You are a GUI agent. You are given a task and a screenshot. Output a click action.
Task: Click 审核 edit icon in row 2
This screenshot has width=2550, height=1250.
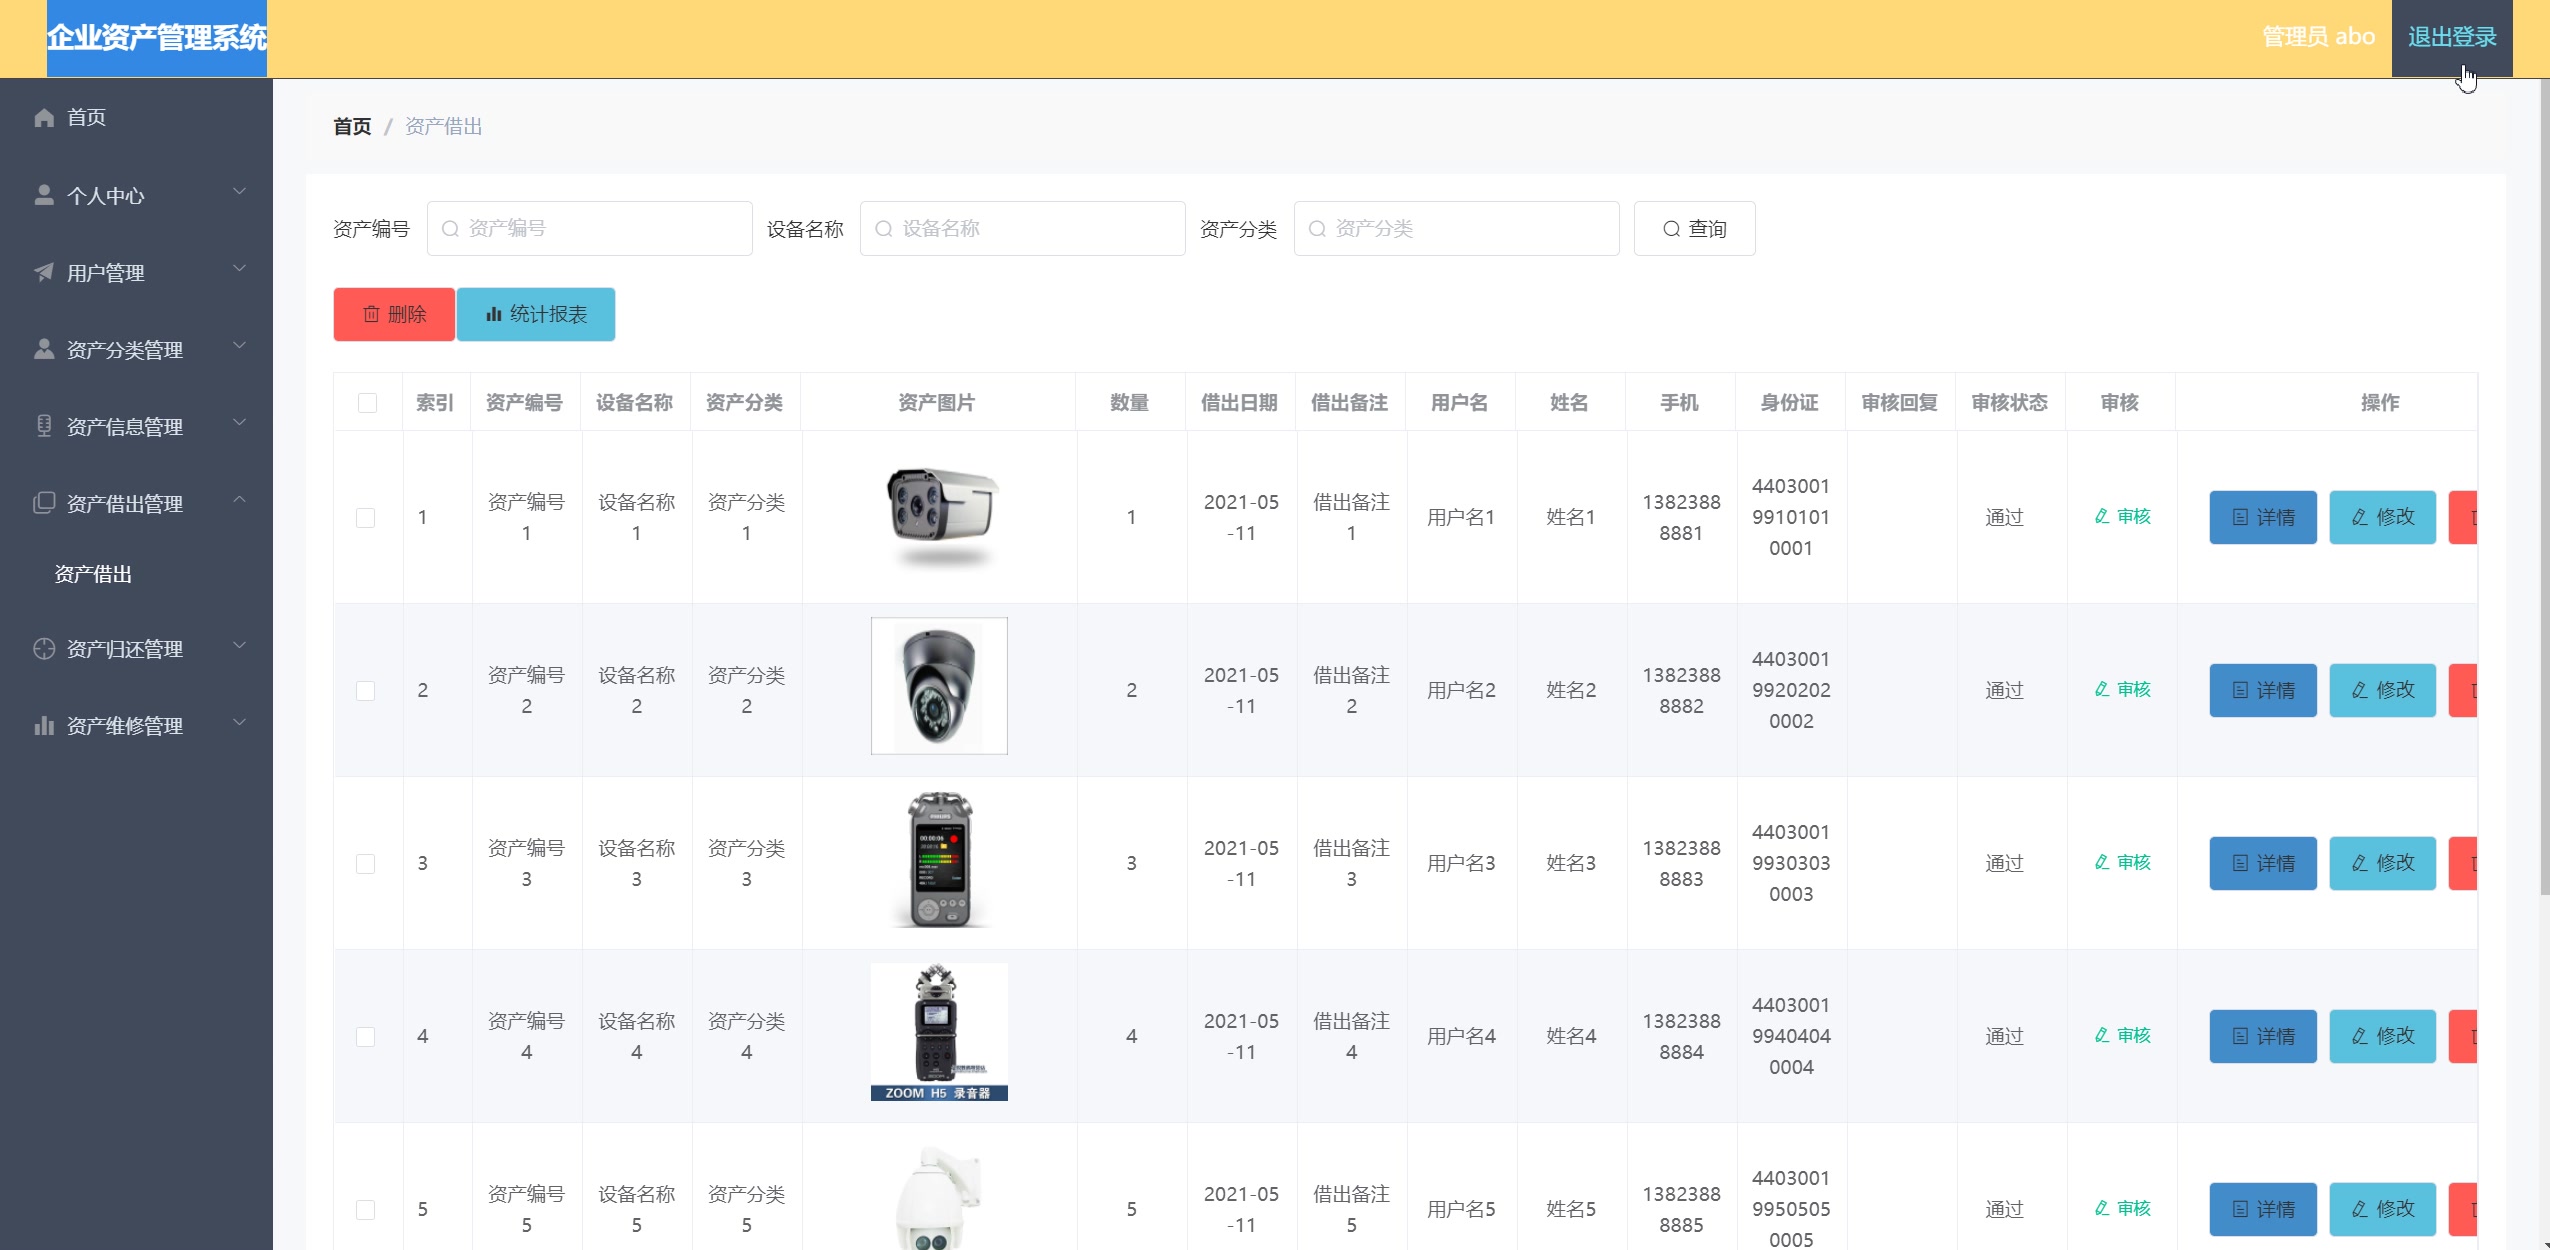pos(2101,689)
